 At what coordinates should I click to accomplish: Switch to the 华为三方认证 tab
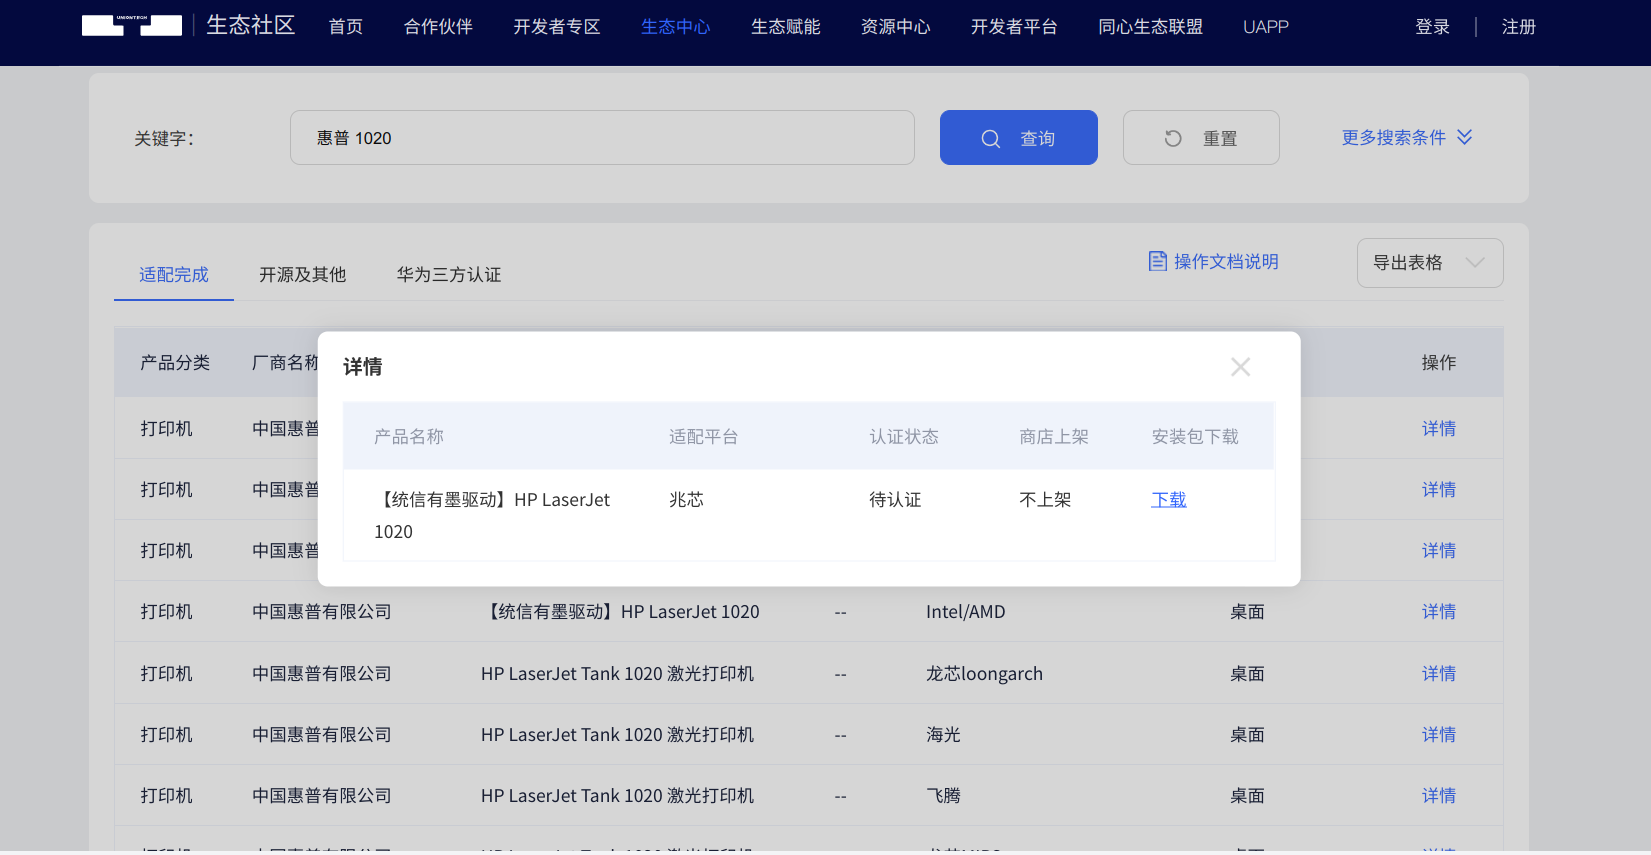[449, 275]
